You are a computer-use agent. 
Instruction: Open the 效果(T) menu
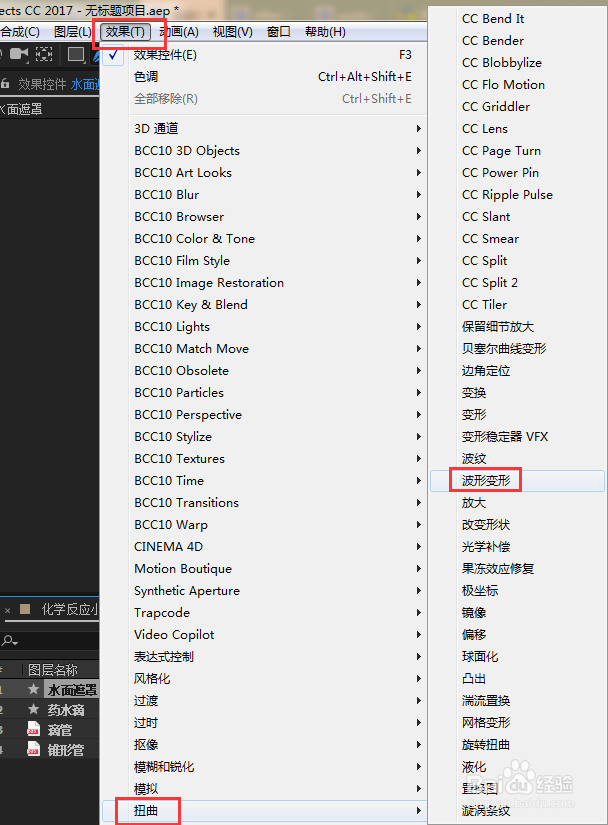(x=125, y=32)
